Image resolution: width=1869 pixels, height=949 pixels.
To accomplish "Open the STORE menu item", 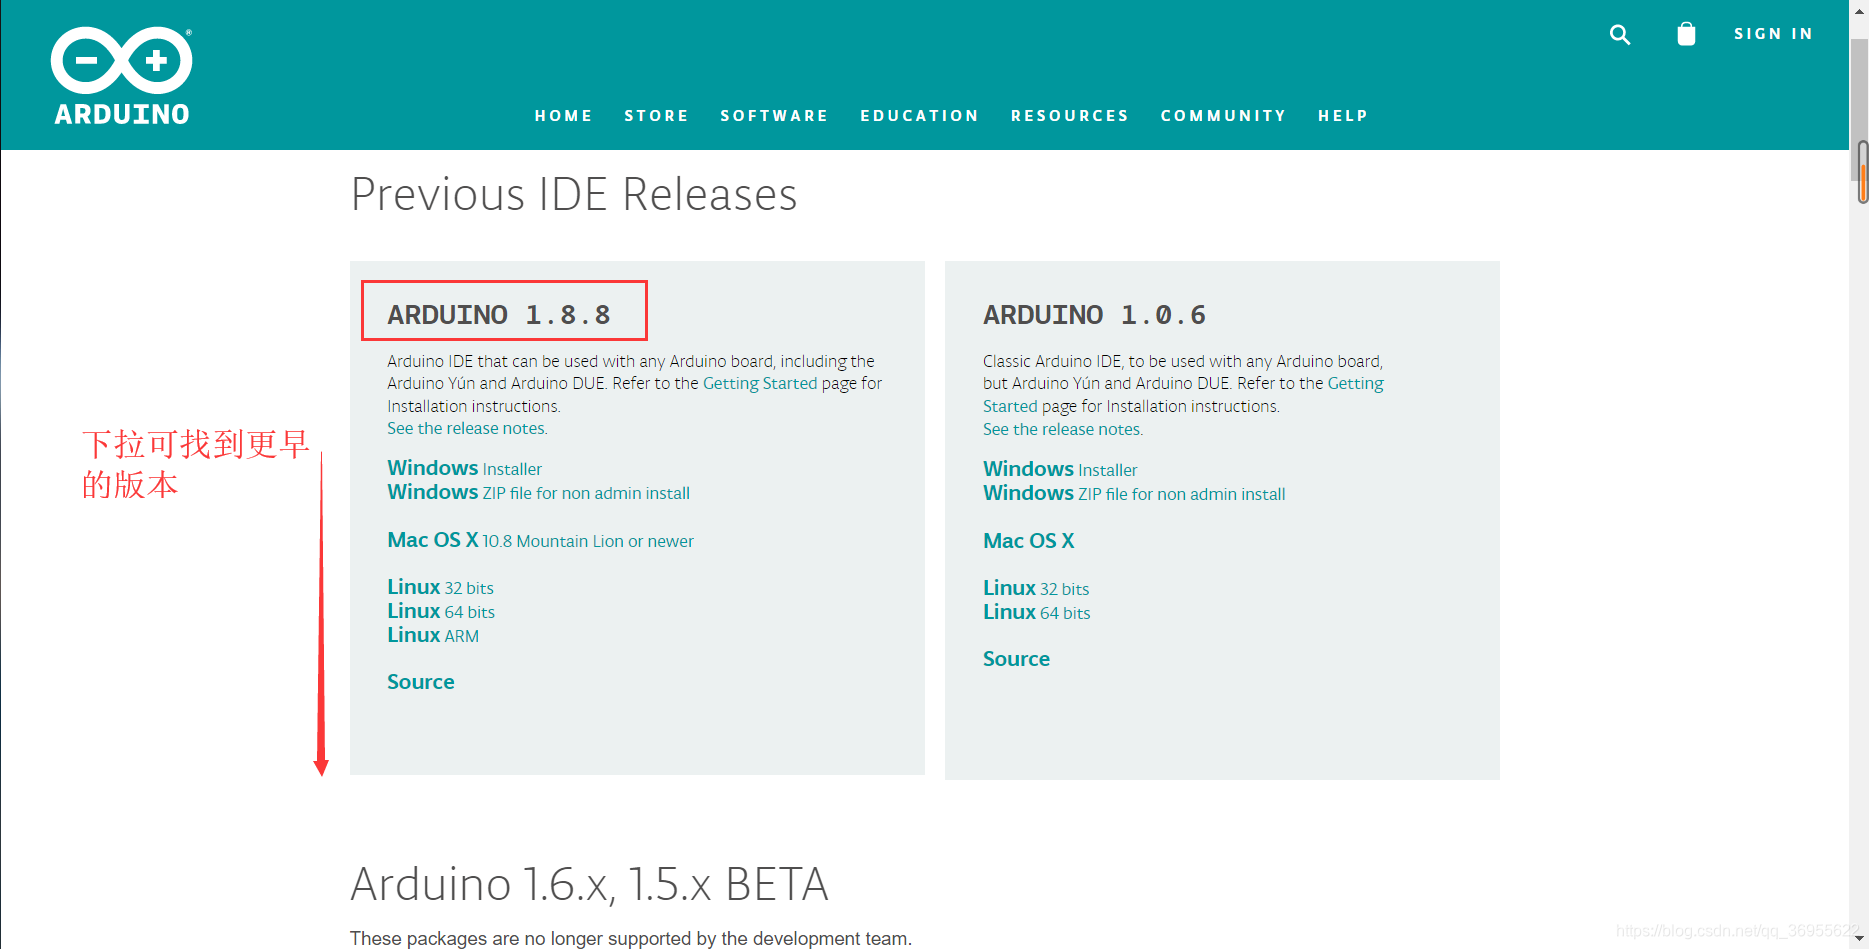I will [657, 116].
